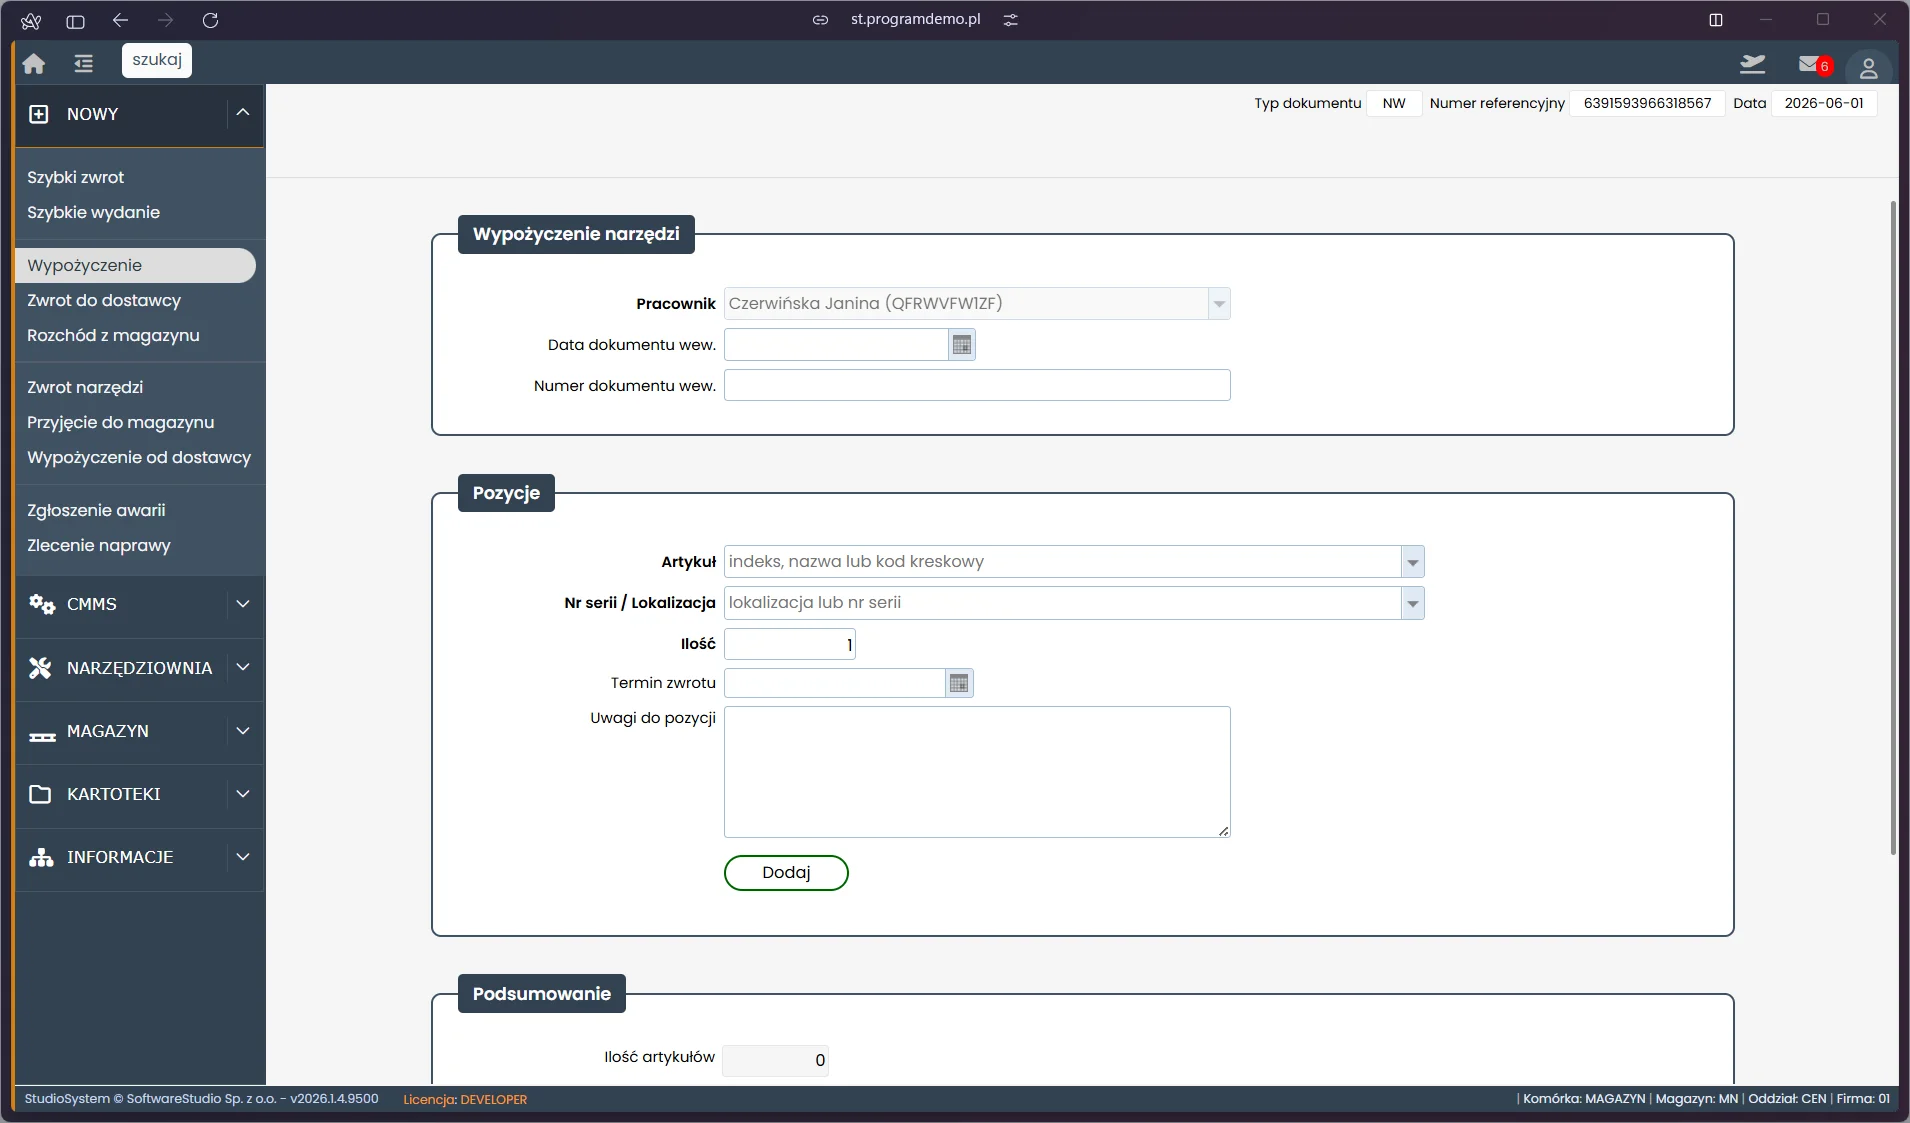Open calendar picker for Termin zwrotu
1910x1123 pixels.
[959, 683]
